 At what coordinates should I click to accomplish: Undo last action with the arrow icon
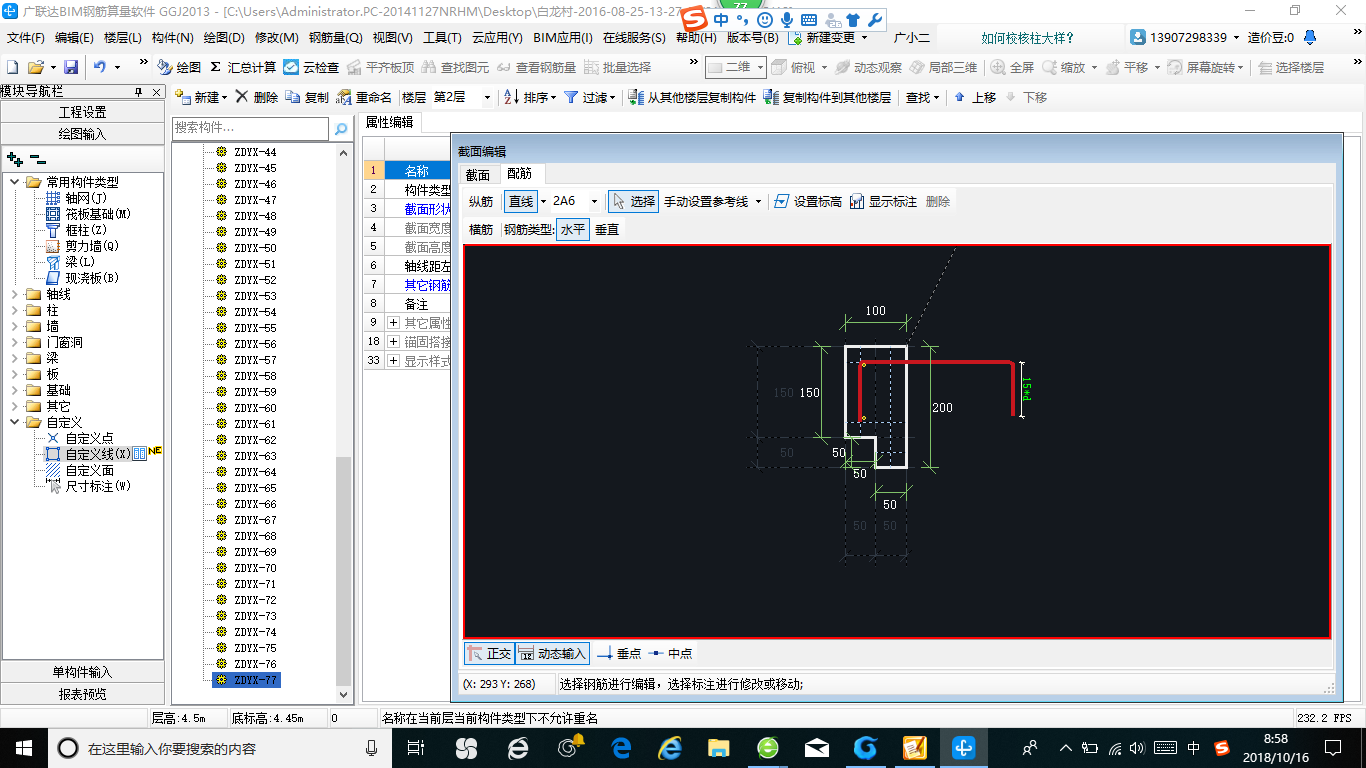[x=100, y=67]
